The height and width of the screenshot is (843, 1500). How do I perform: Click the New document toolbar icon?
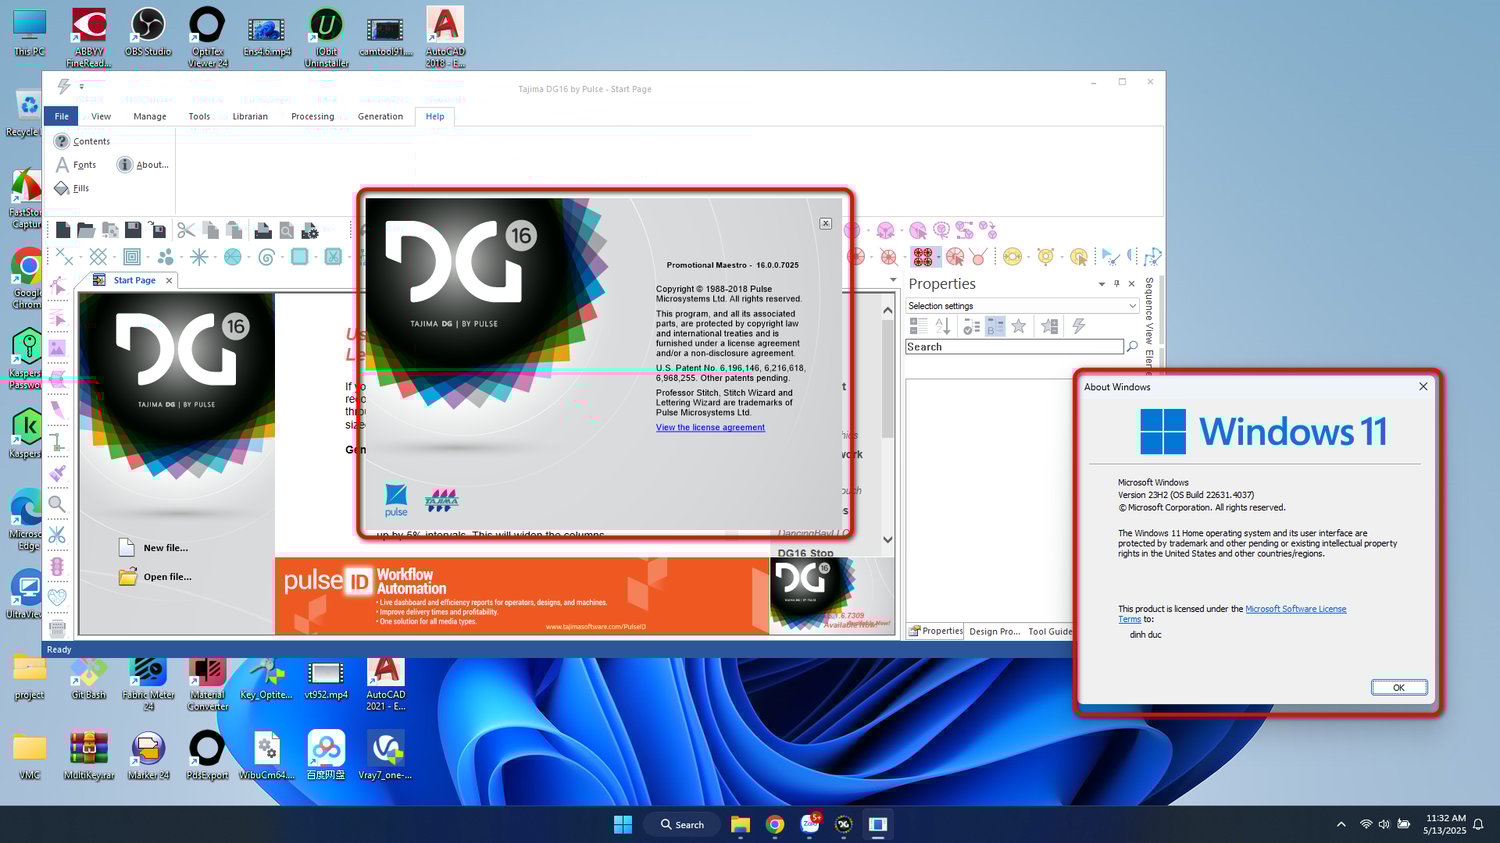tap(63, 231)
